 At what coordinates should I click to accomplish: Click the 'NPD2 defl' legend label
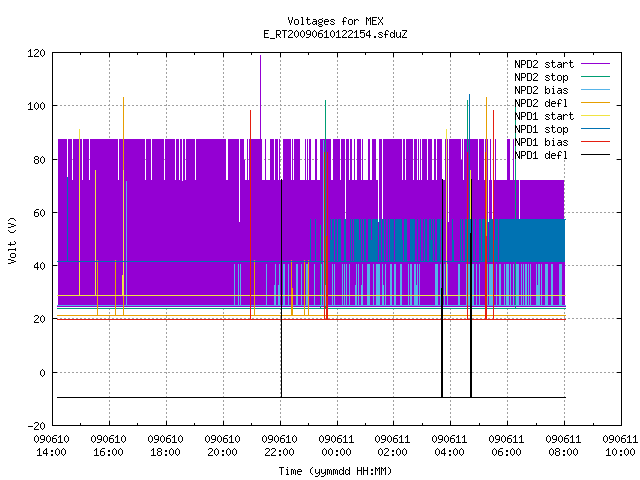541,103
